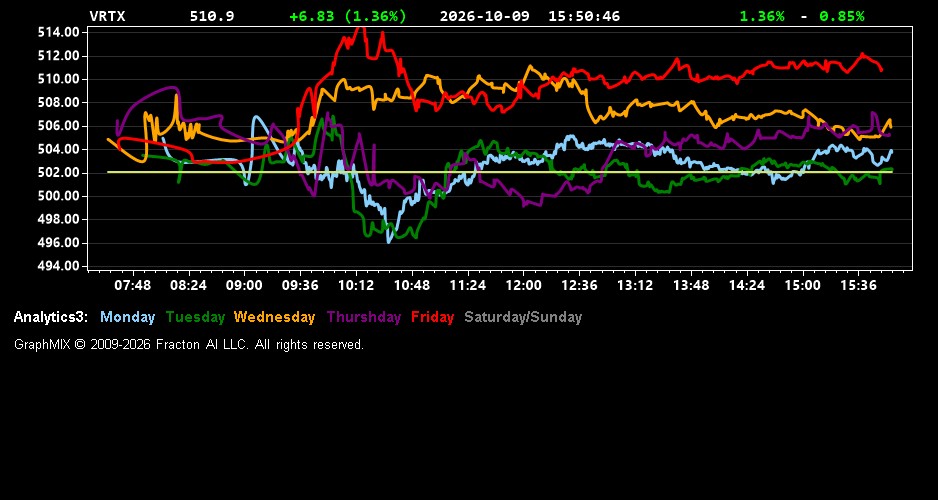This screenshot has height=500, width=938.
Task: Click the 512.00 price axis label
Action: 59,56
